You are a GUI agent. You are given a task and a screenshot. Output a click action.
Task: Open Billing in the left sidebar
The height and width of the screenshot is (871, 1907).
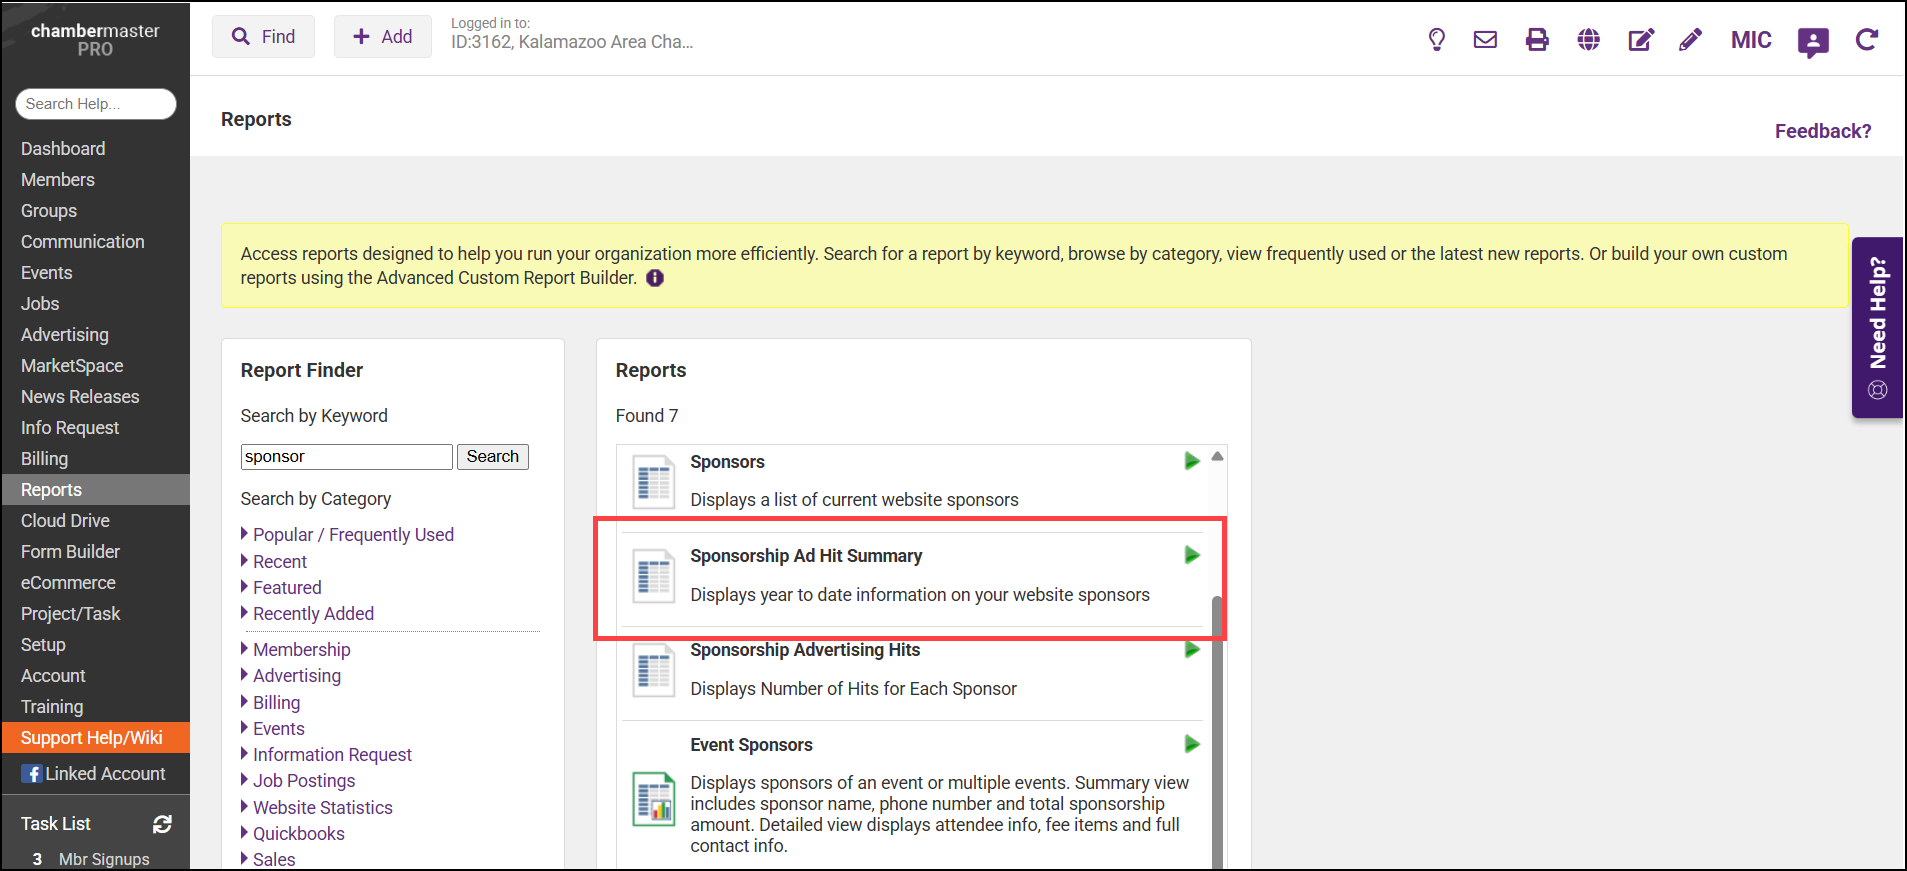(45, 459)
